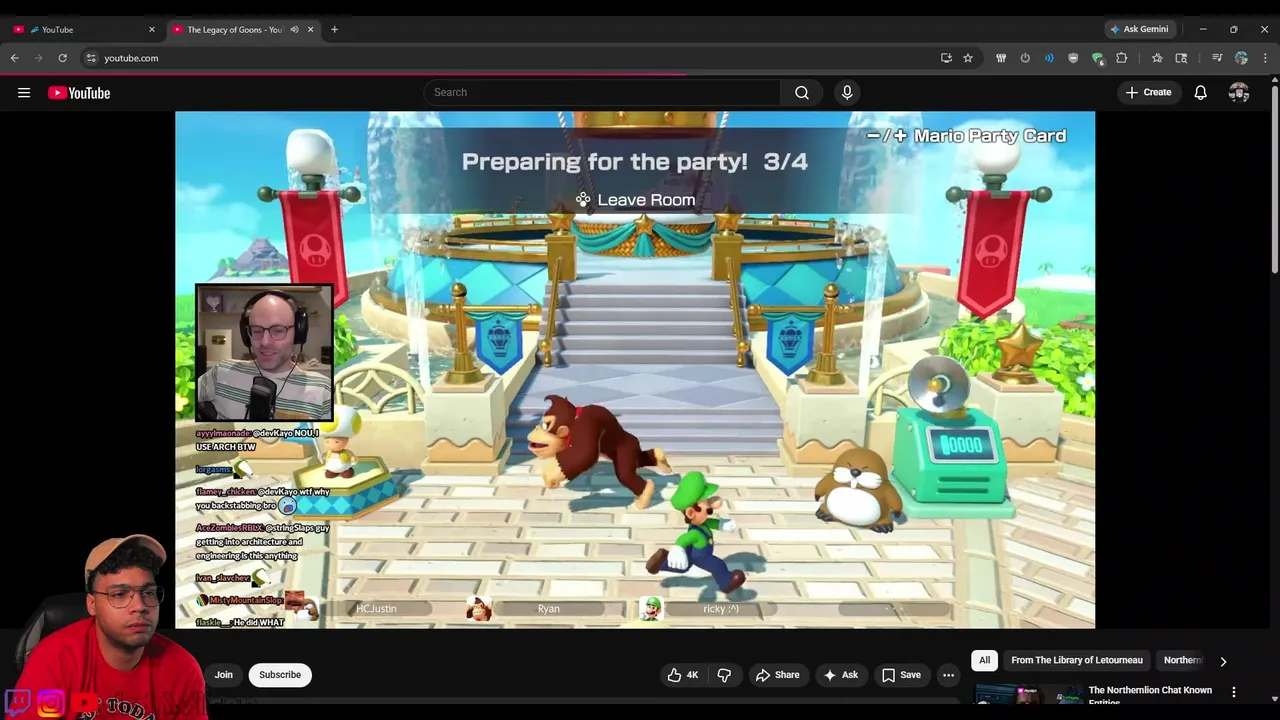The image size is (1280, 720).
Task: Select the All filter chip
Action: pyautogui.click(x=984, y=660)
